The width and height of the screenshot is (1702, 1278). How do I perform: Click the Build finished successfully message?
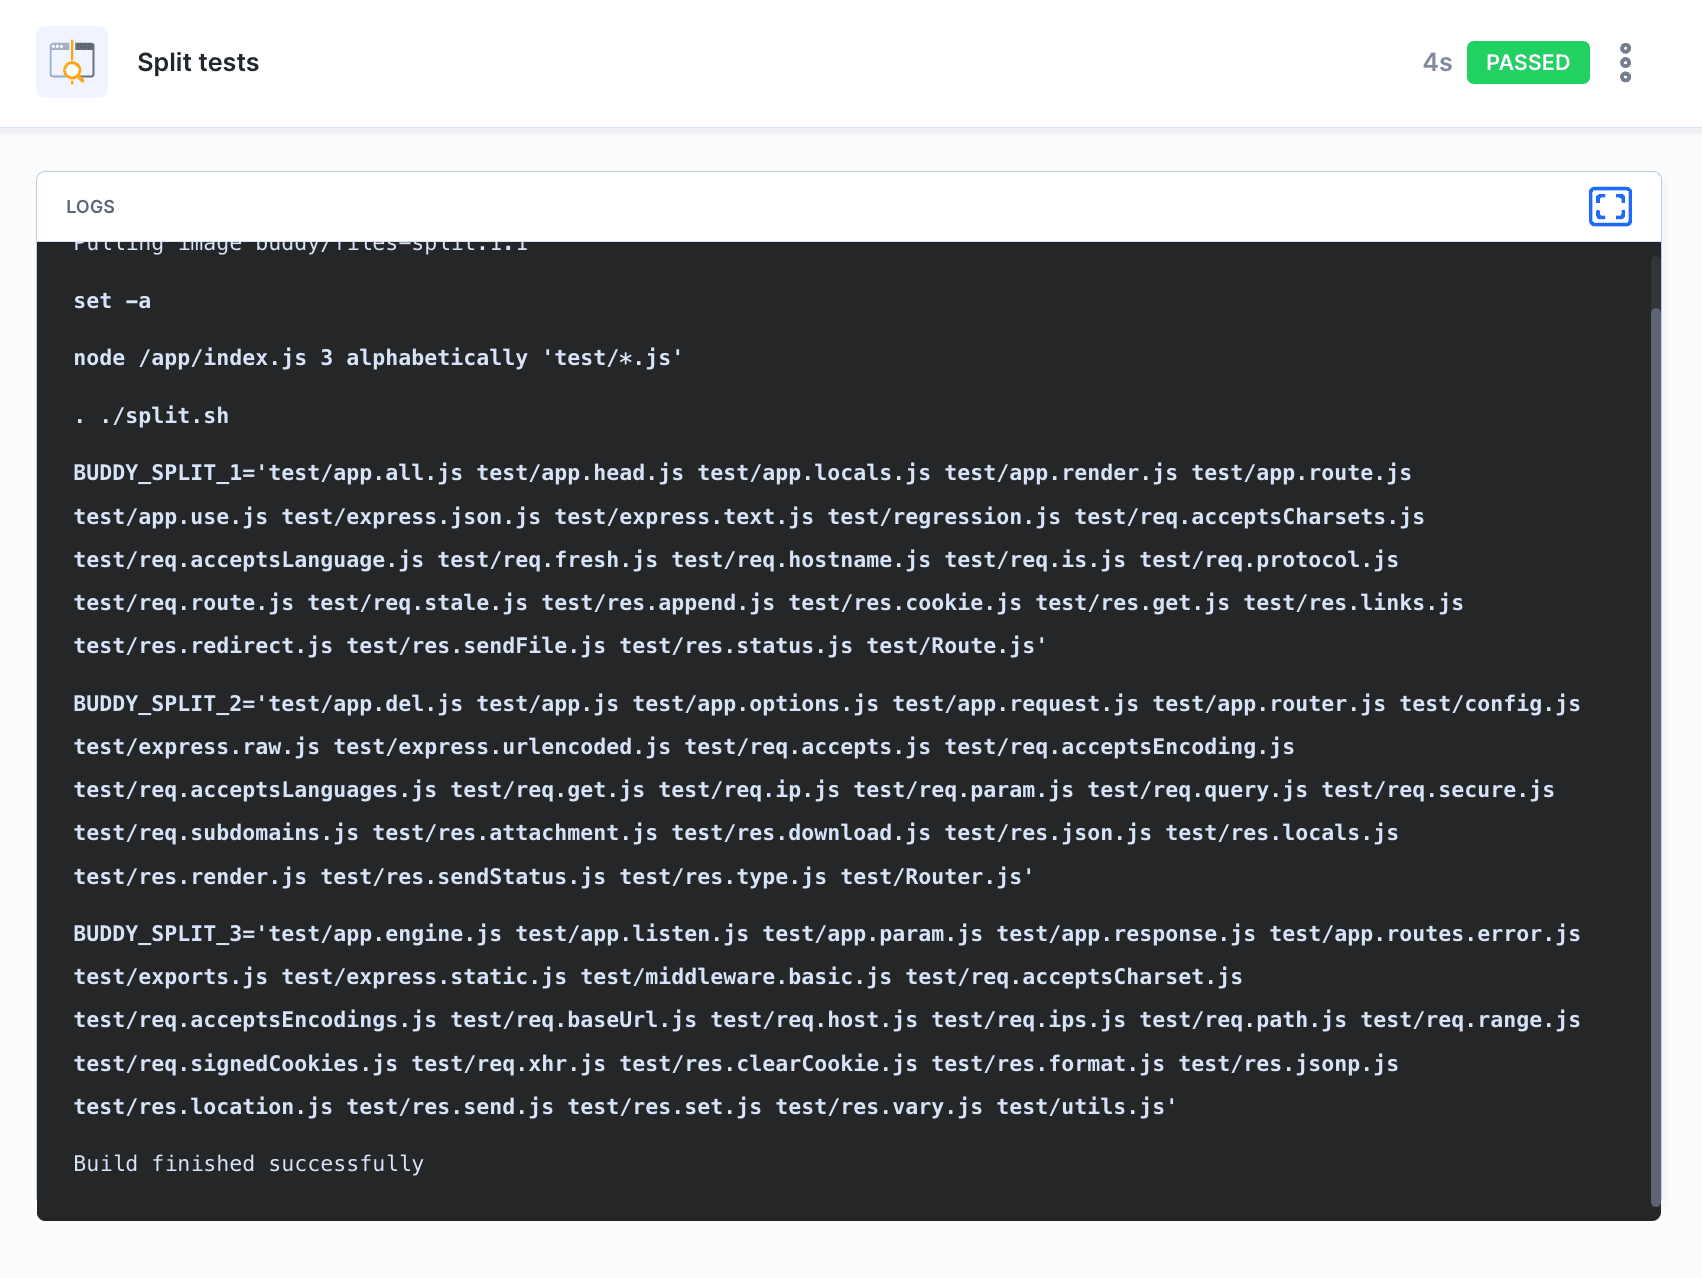pos(248,1162)
